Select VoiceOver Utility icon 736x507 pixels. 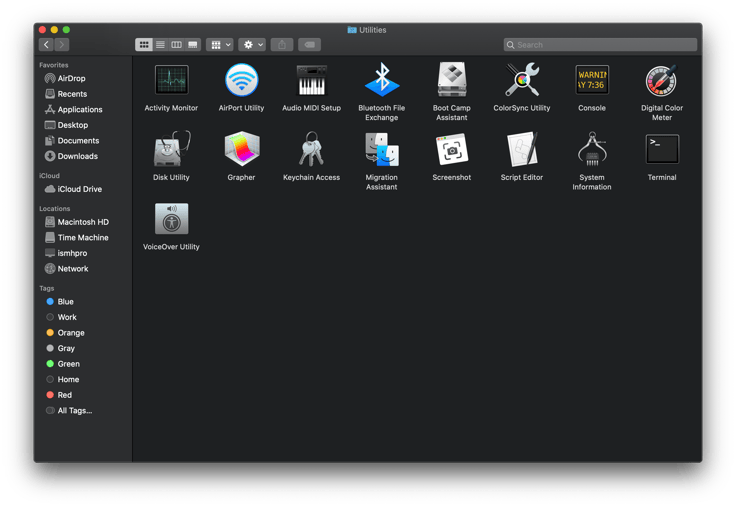171,219
